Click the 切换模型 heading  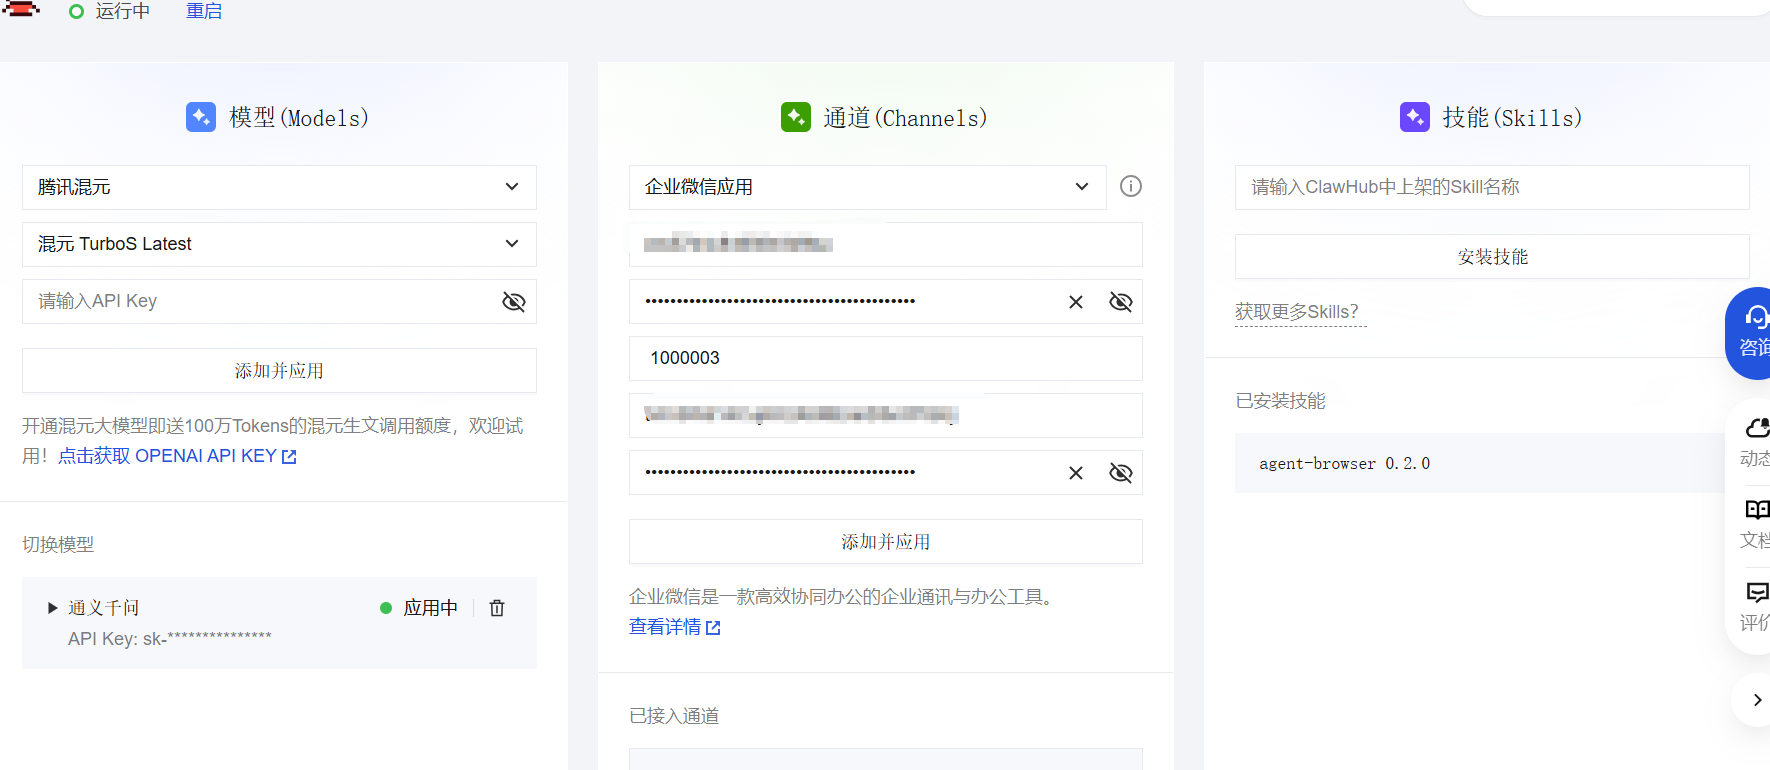pyautogui.click(x=58, y=544)
